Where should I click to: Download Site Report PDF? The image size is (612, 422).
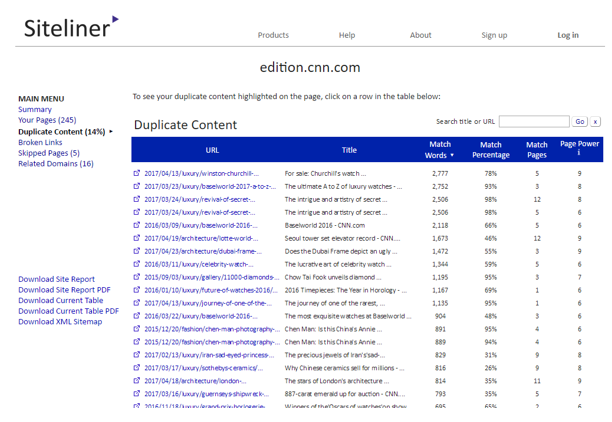pos(62,289)
